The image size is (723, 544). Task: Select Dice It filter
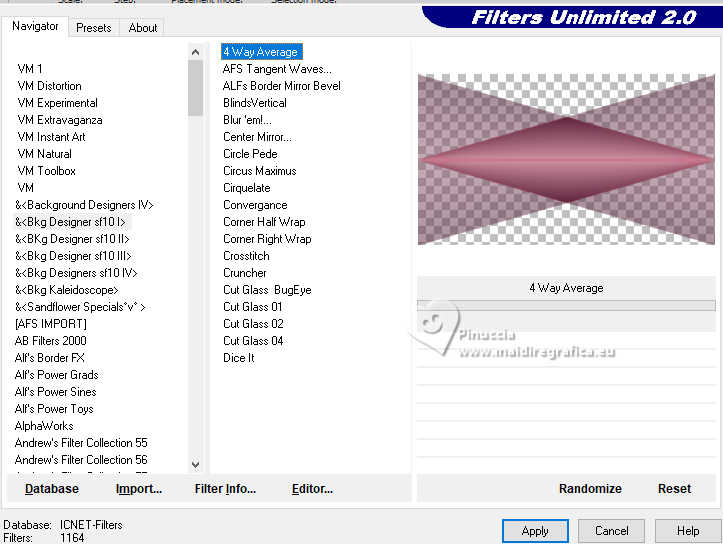click(238, 358)
